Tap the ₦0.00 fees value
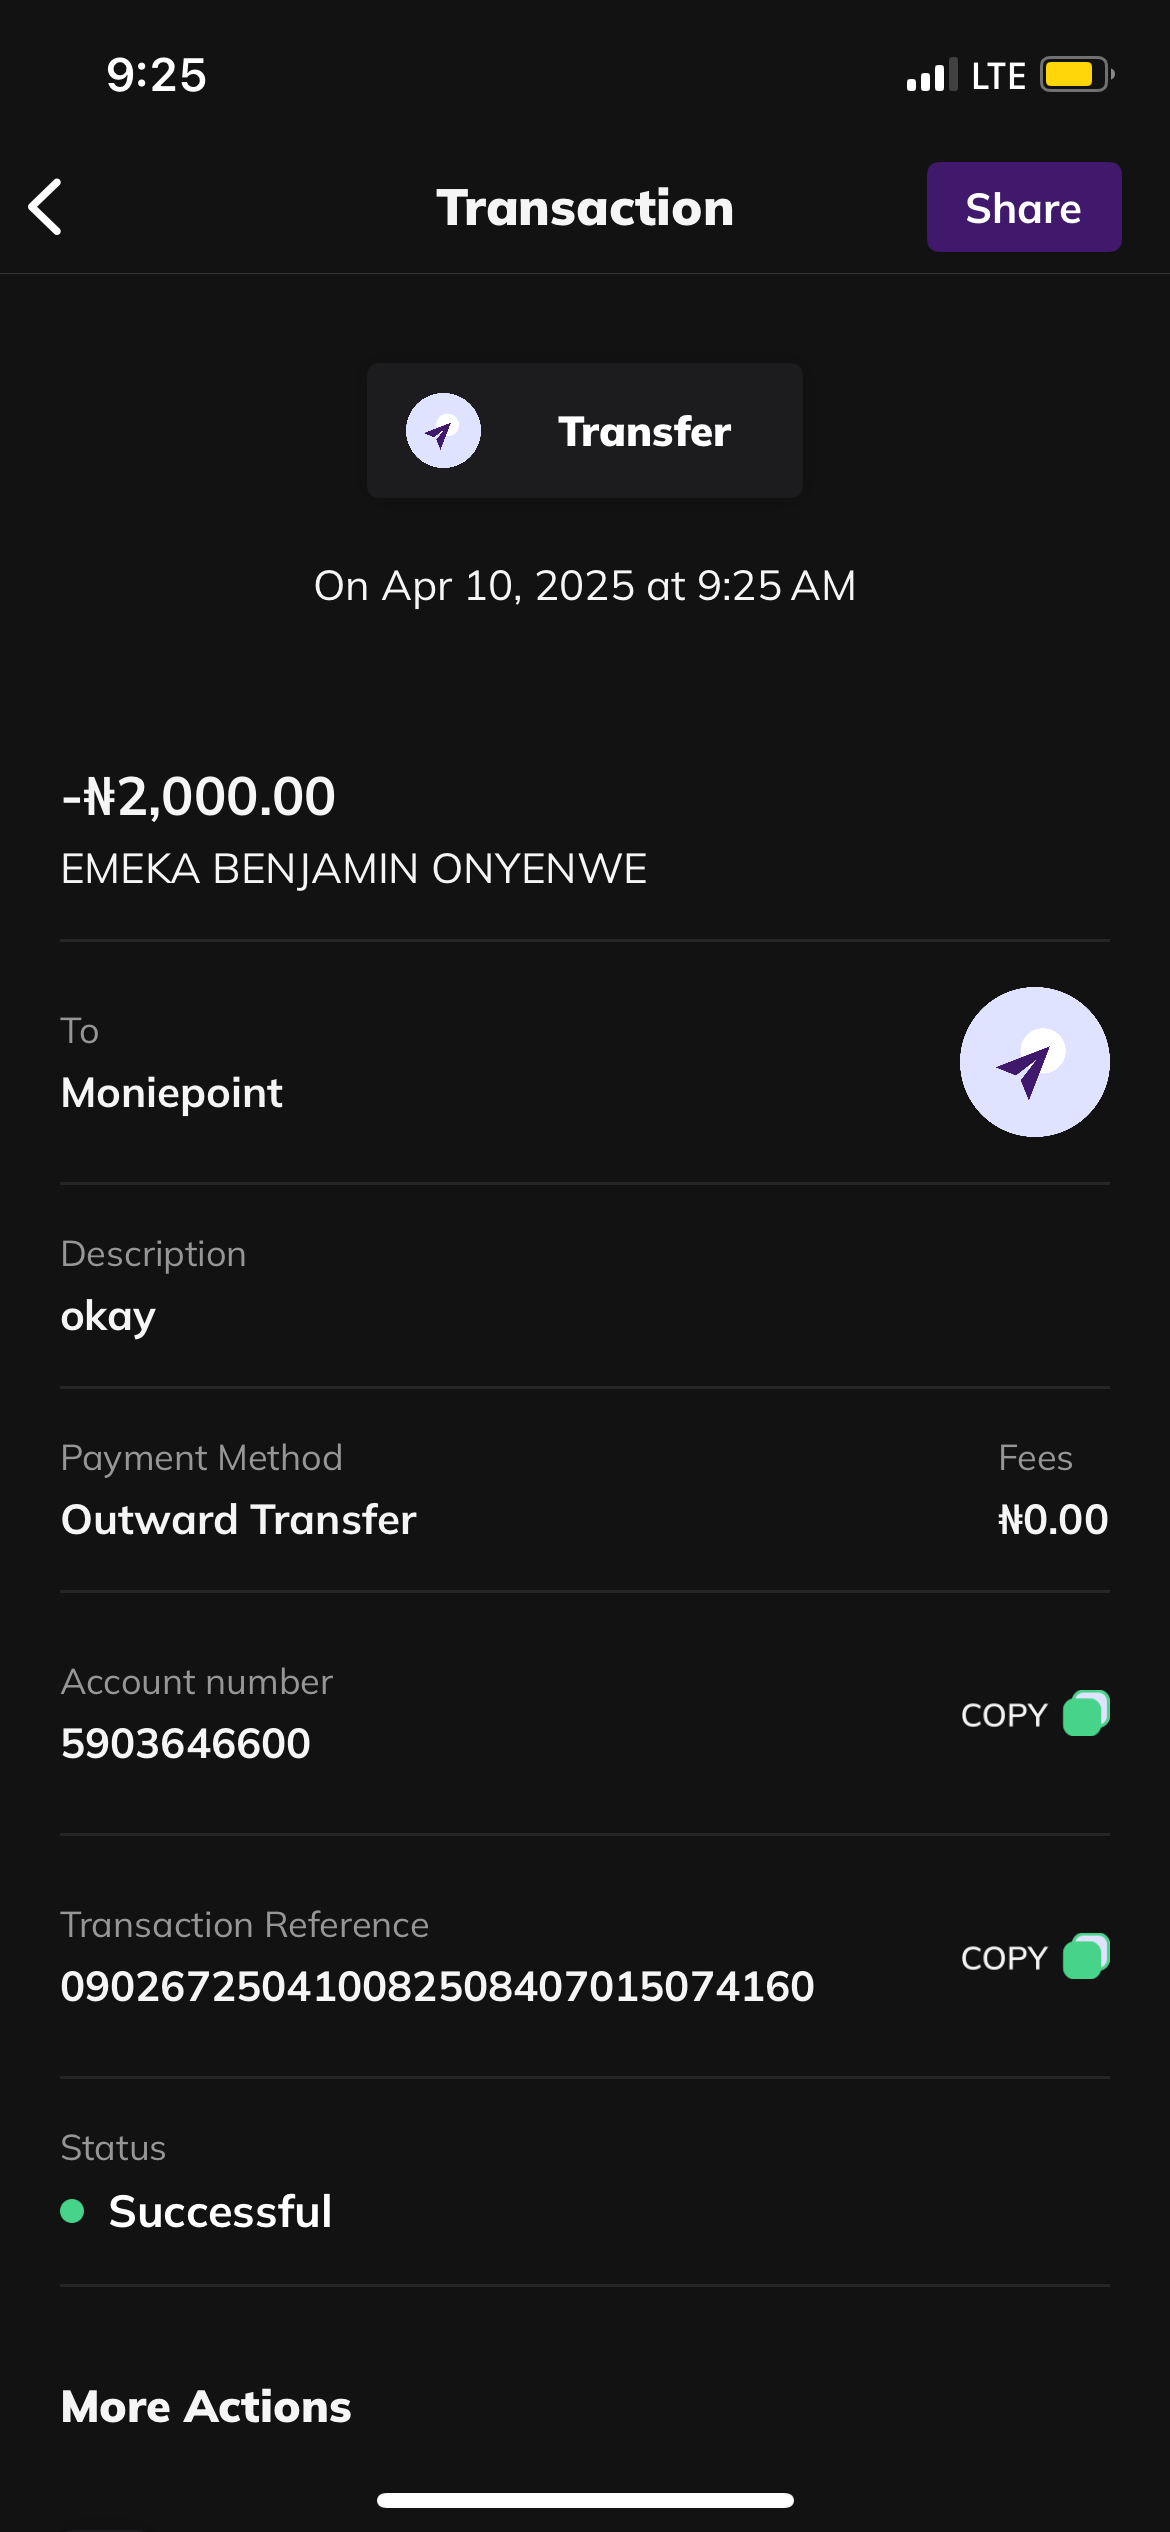This screenshot has width=1170, height=2532. click(1052, 1520)
